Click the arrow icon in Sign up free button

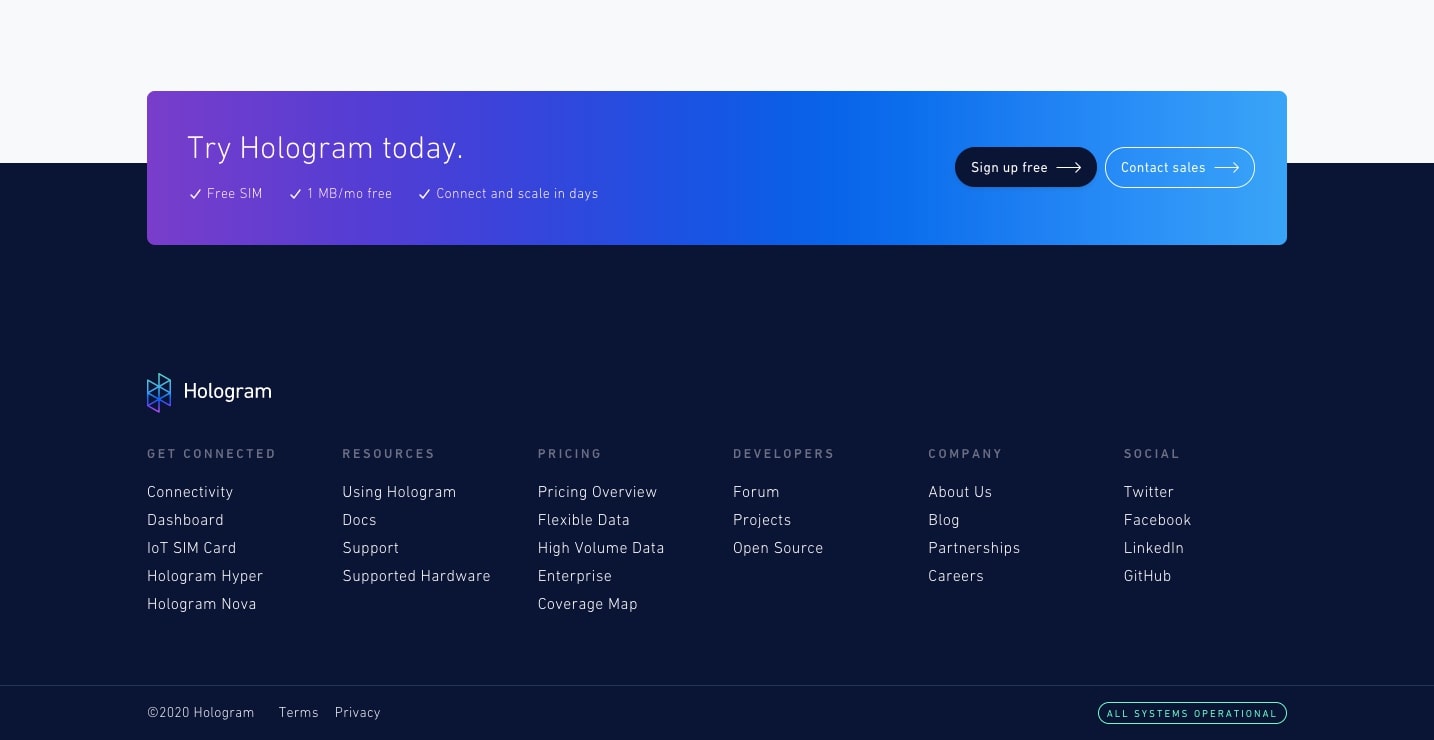click(x=1068, y=167)
